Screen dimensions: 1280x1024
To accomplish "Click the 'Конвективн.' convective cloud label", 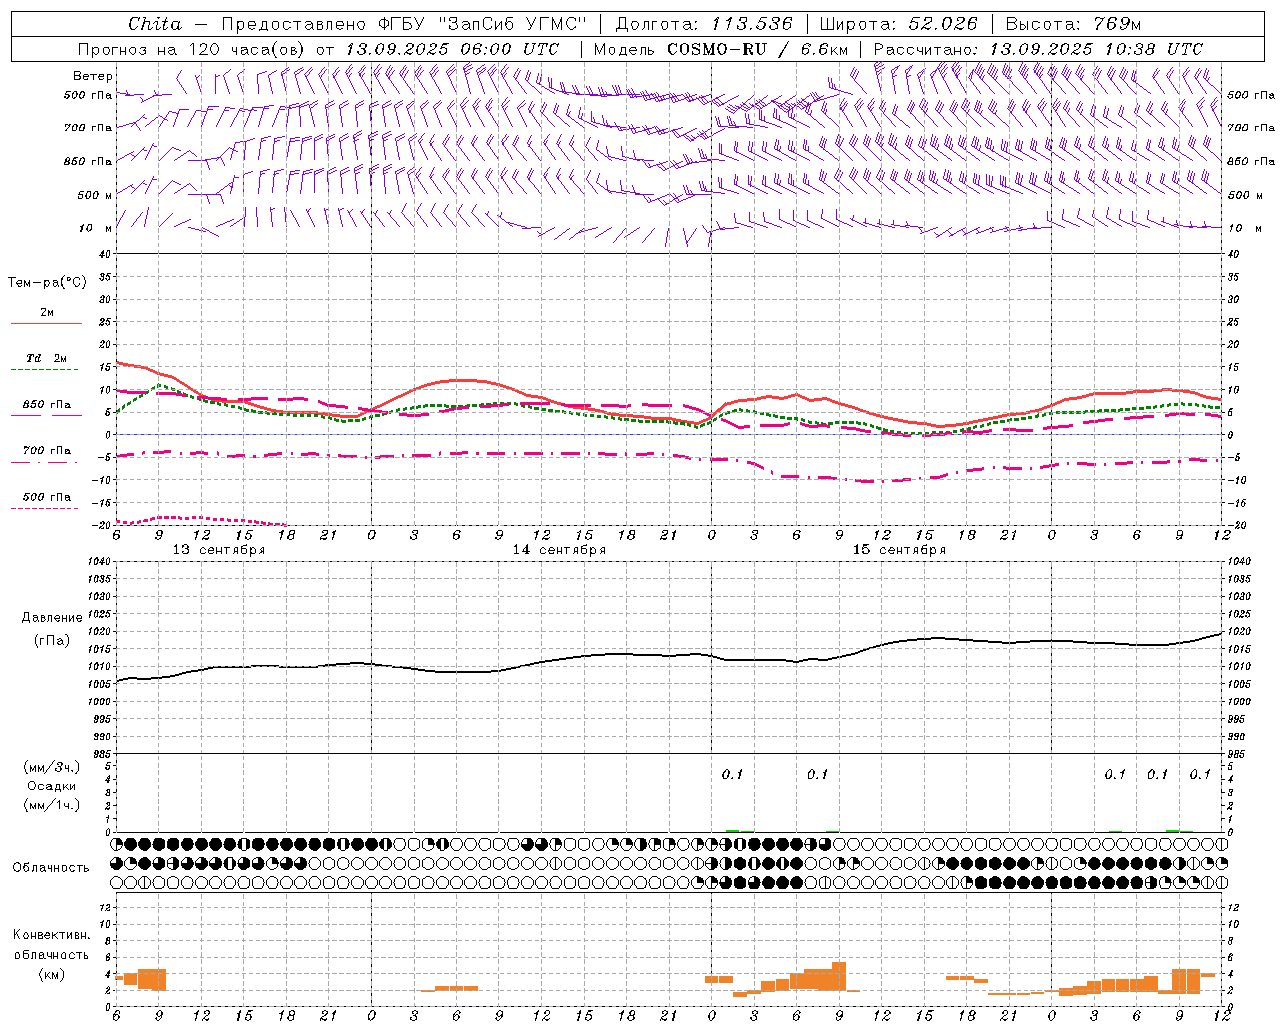I will tap(51, 935).
